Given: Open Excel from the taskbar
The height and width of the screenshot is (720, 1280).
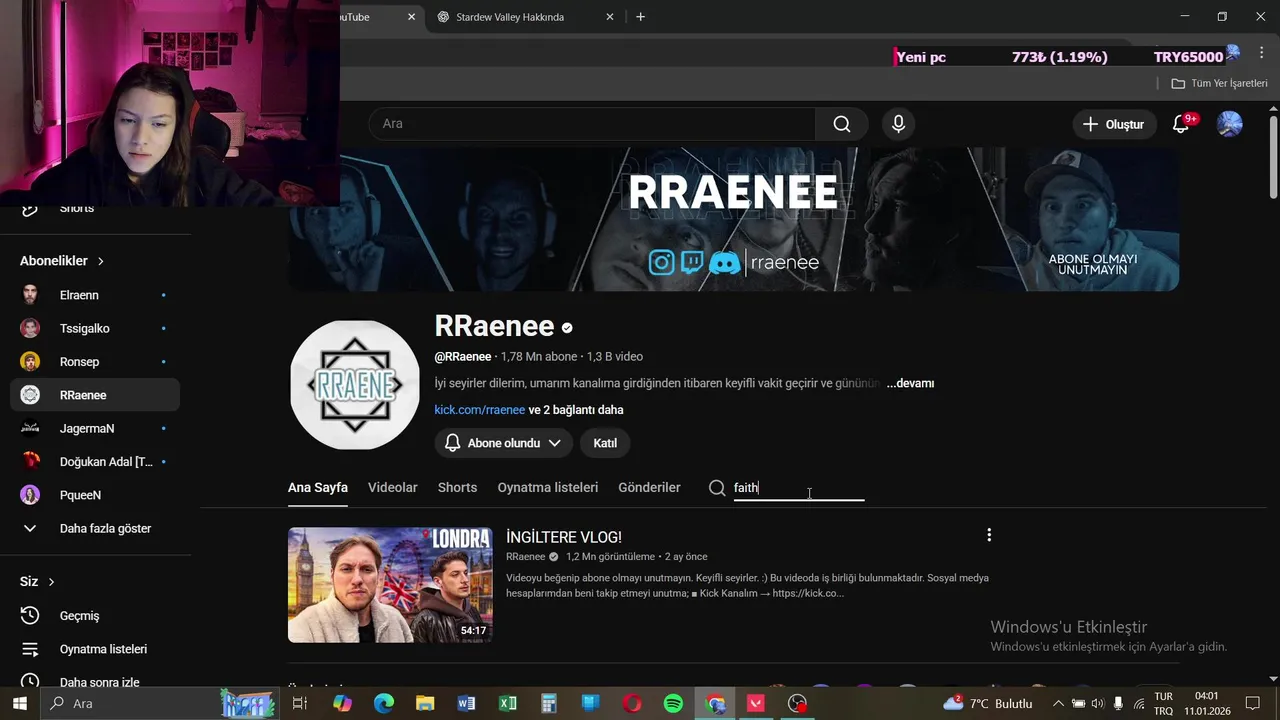Looking at the screenshot, I should 507,704.
